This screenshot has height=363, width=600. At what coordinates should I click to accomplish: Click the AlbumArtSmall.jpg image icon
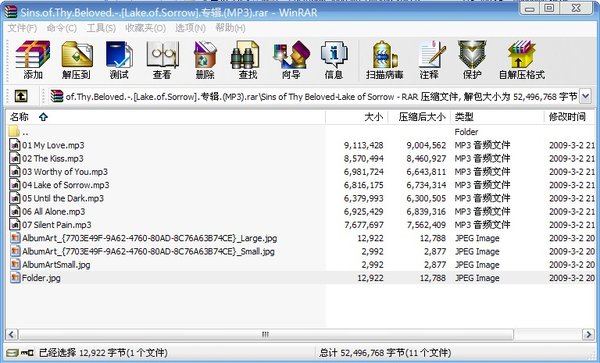coord(15,264)
